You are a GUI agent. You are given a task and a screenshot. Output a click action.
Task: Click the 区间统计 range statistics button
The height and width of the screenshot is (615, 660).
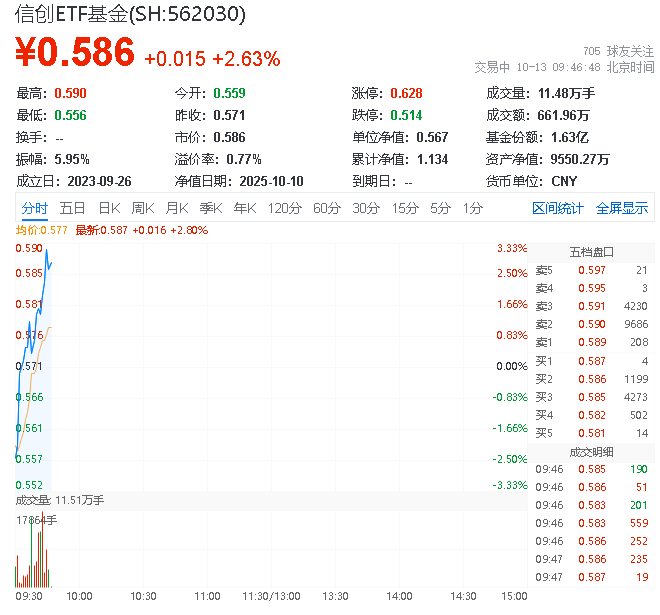pos(558,208)
